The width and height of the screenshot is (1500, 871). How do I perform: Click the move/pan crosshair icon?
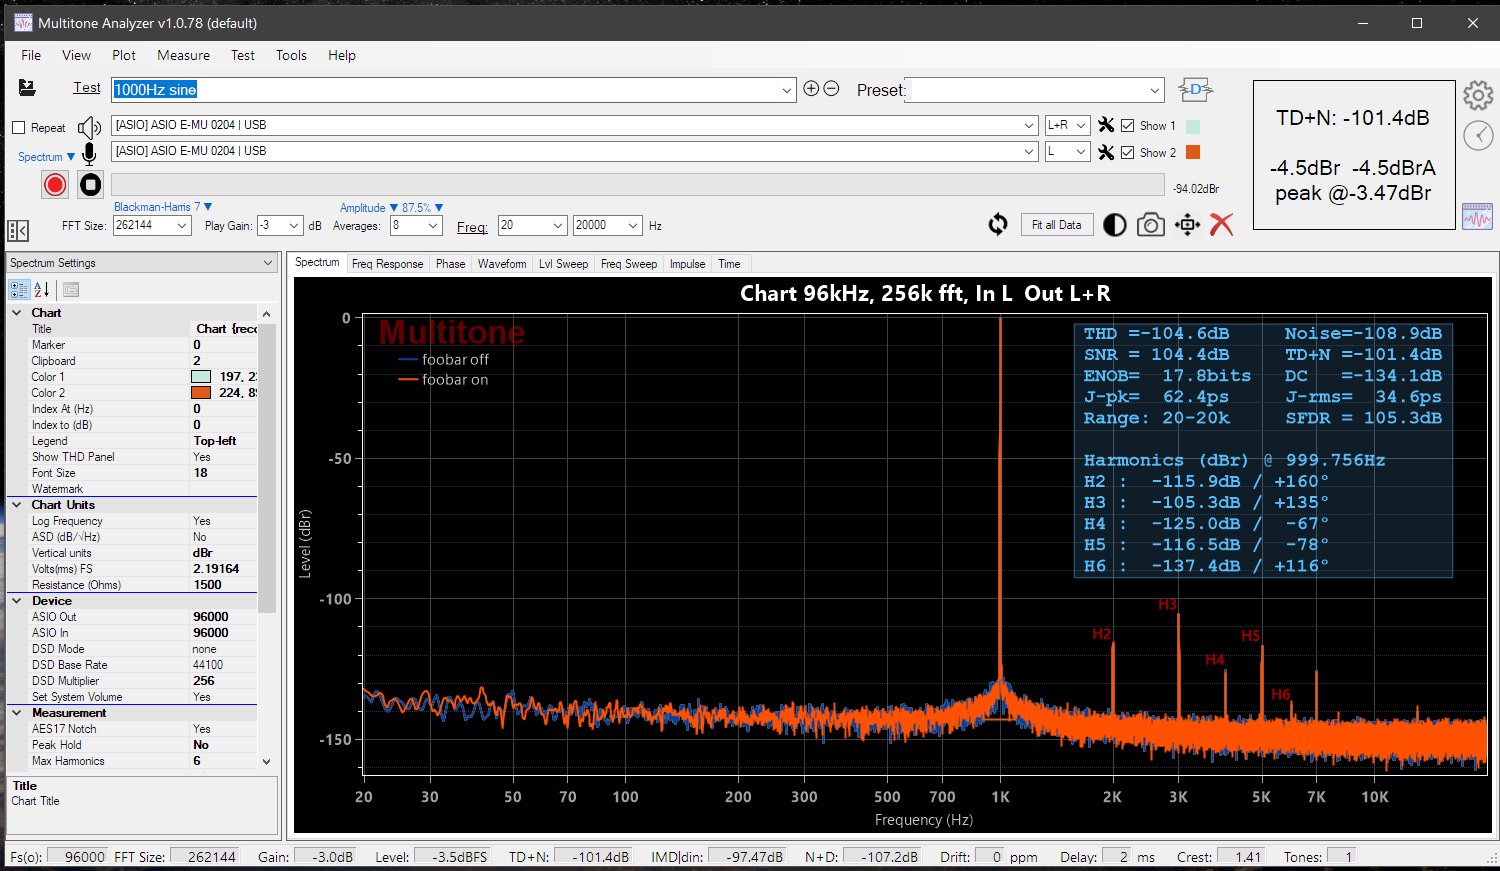point(1187,225)
